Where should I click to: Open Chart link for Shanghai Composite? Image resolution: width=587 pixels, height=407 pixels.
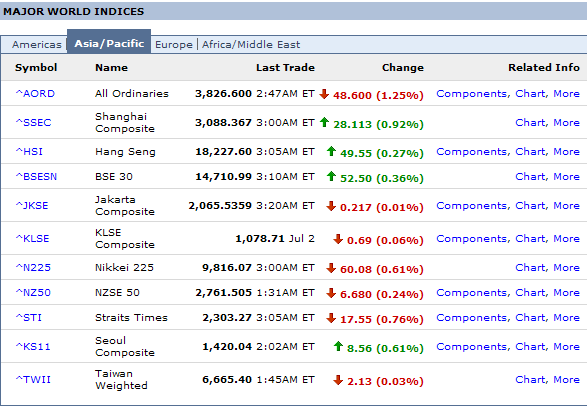tap(532, 122)
